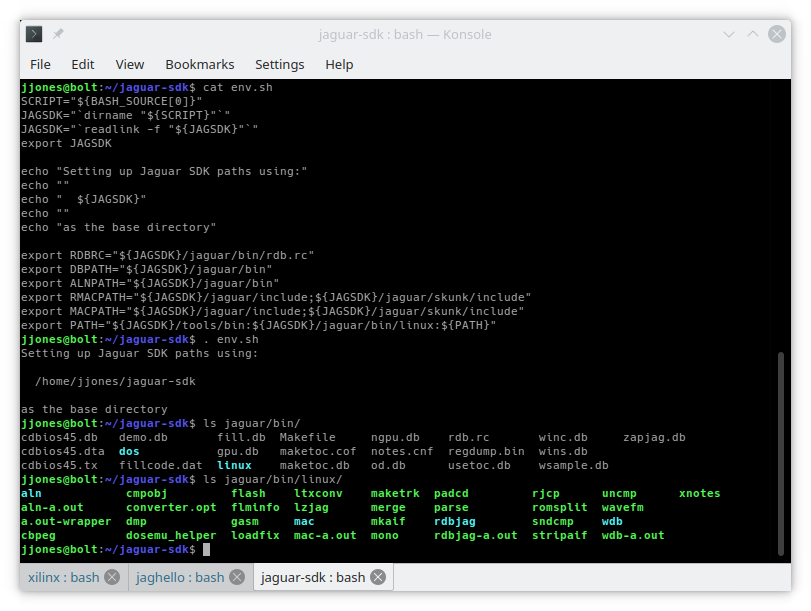Click the terminal scrollbar handle
Viewport: 811px width, 611px height.
point(783,455)
